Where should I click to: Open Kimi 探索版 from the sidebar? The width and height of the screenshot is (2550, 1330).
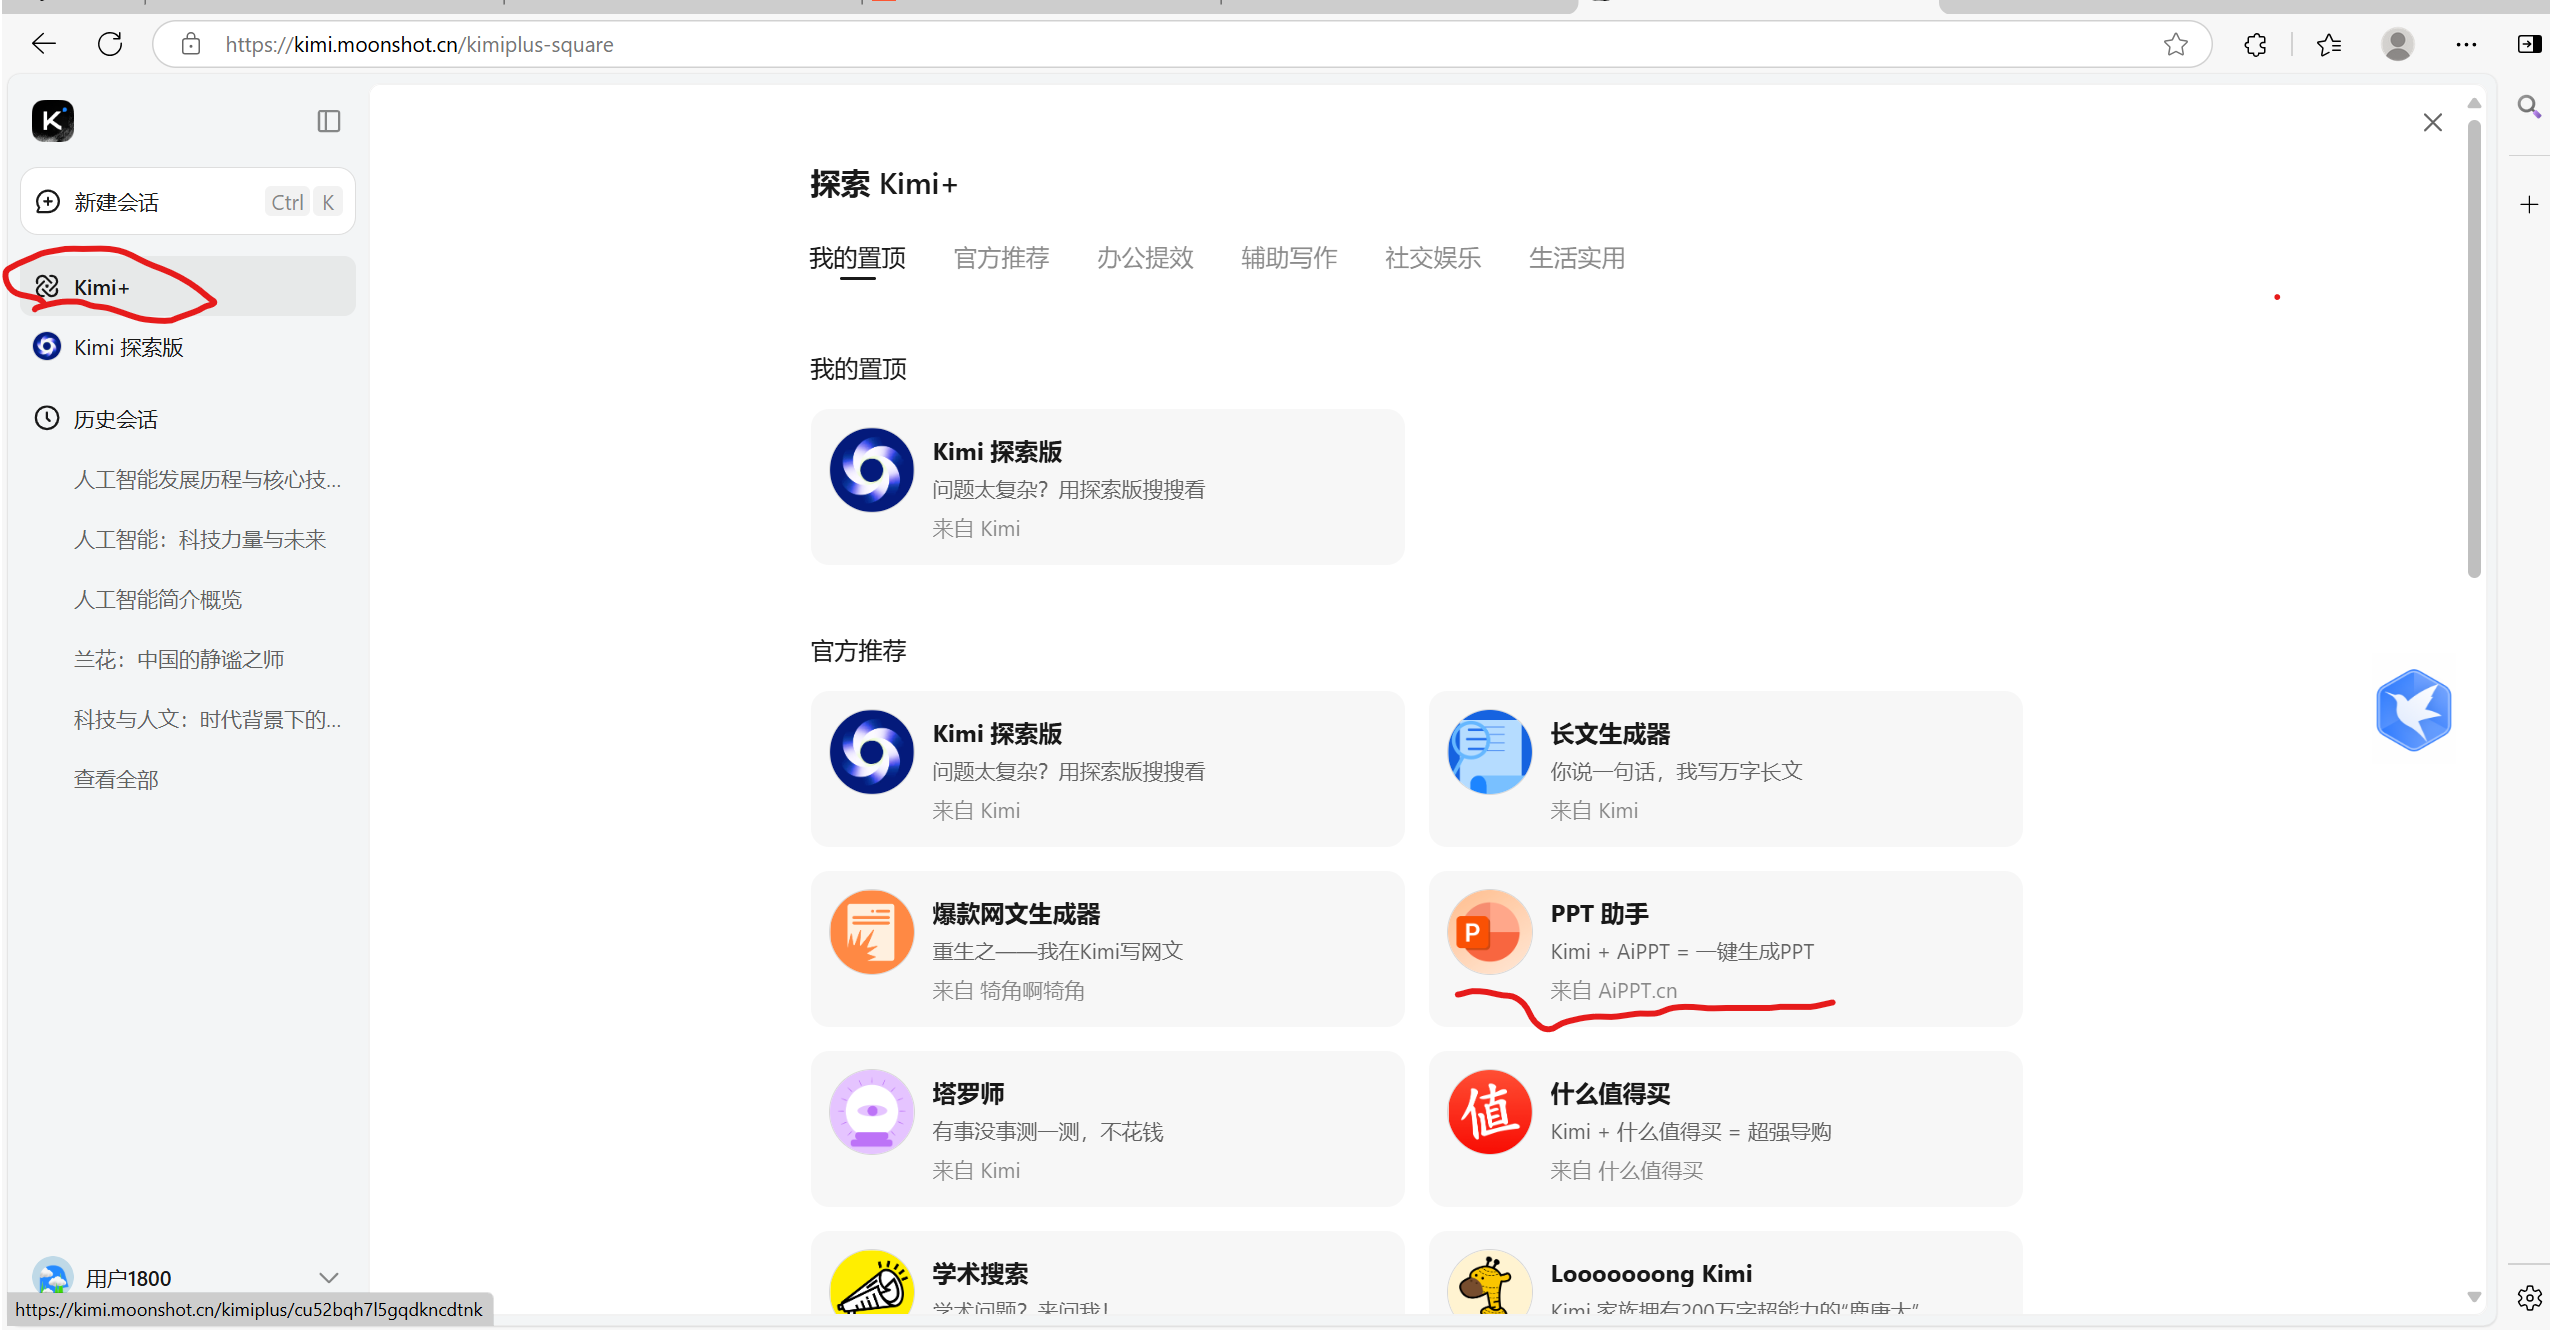(128, 347)
